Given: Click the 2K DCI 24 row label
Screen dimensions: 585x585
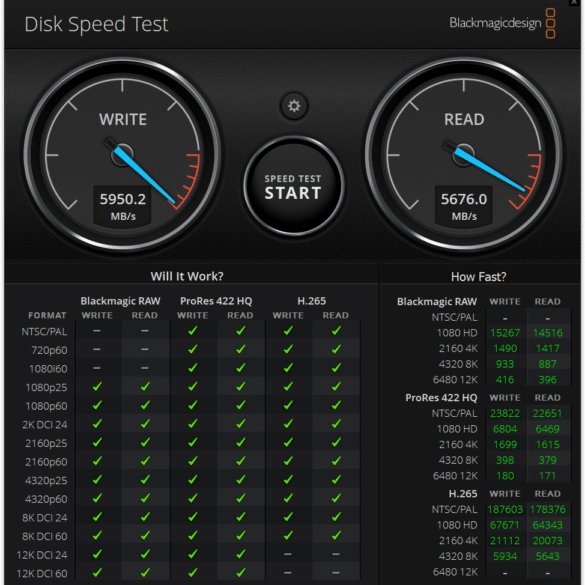Looking at the screenshot, I should [45, 425].
